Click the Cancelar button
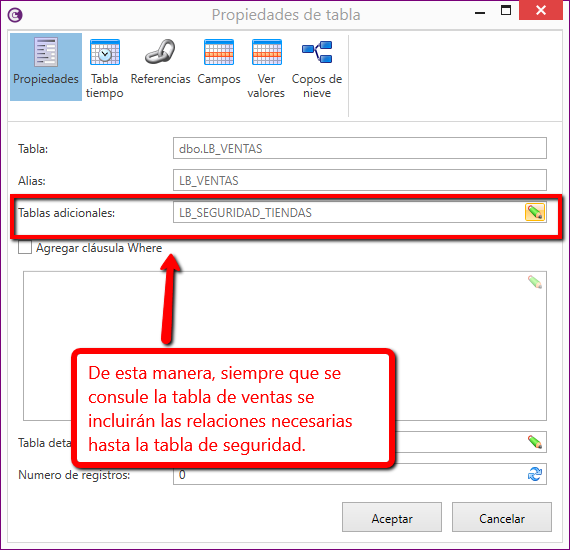This screenshot has width=570, height=550. [502, 517]
